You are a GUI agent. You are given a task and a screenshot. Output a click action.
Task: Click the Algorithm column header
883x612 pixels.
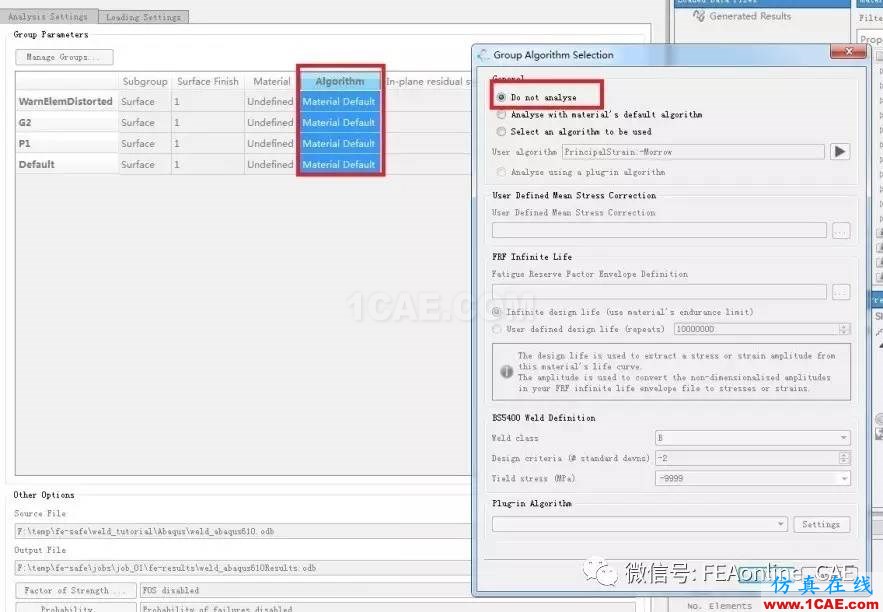340,81
